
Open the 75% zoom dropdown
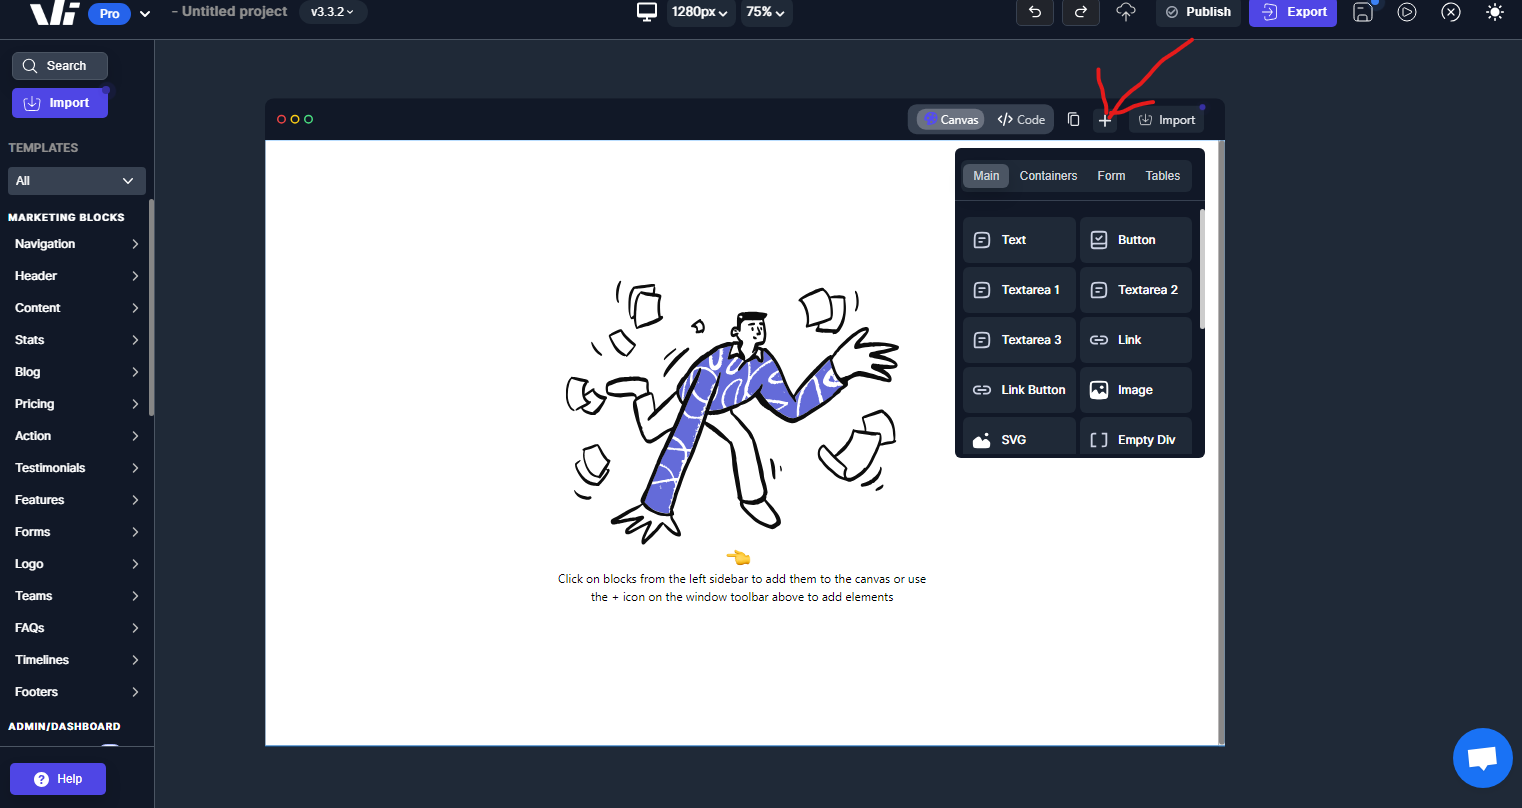point(765,12)
